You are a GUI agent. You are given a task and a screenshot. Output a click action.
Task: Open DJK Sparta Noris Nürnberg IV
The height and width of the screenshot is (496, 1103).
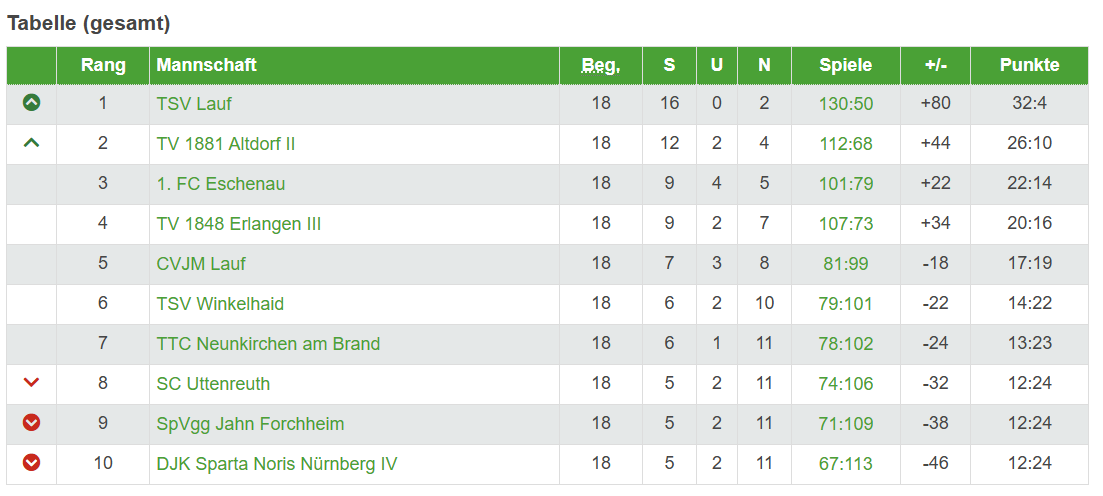coord(276,464)
